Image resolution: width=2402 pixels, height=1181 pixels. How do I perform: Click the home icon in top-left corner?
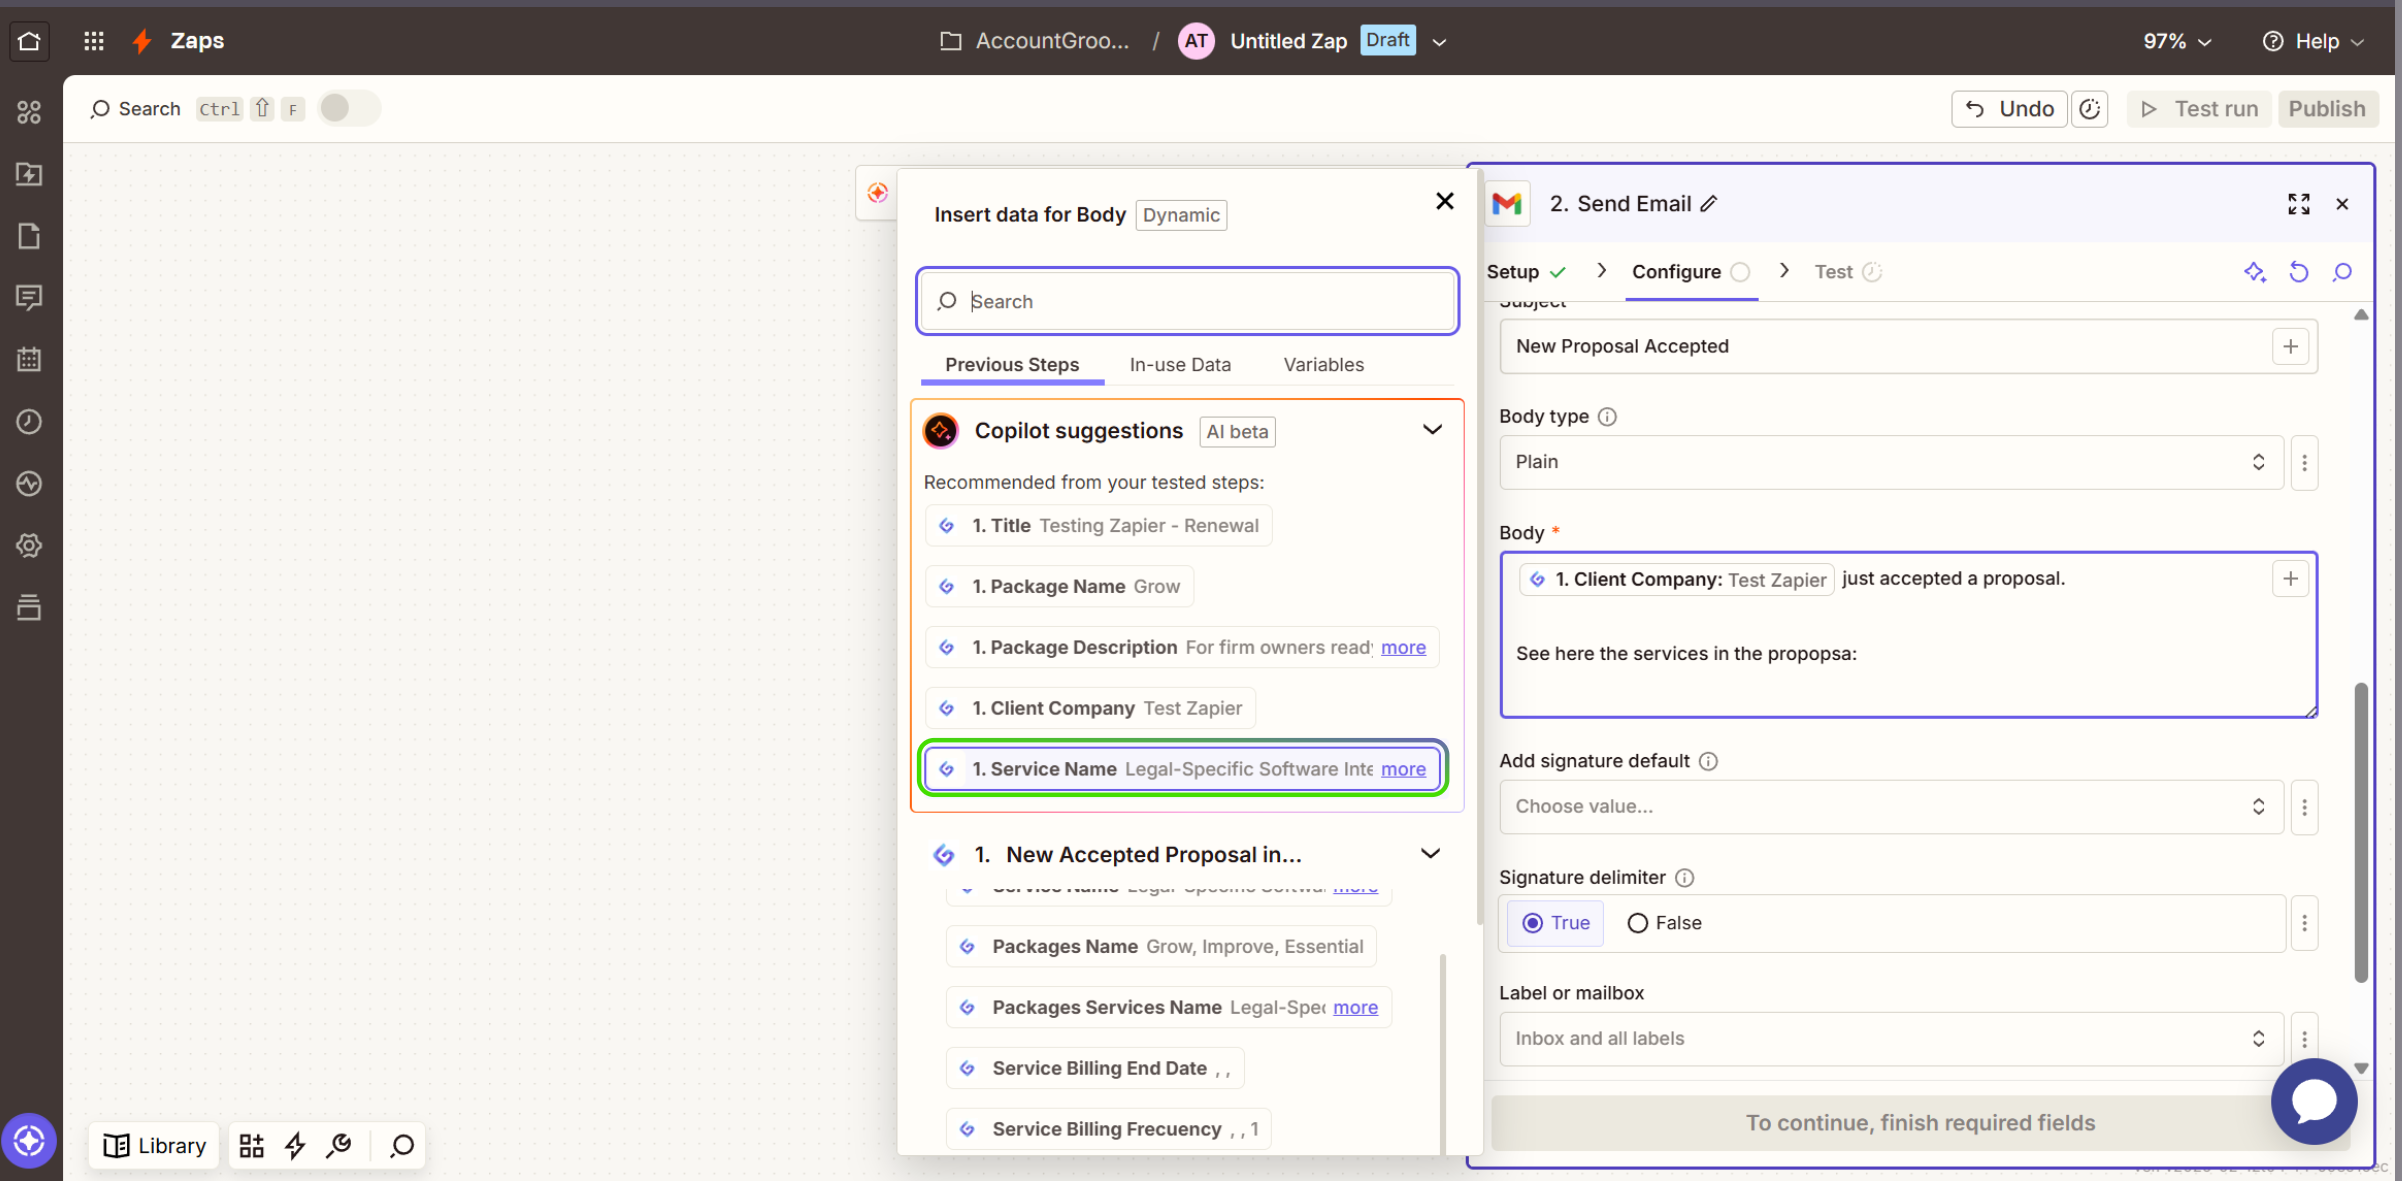tap(29, 41)
